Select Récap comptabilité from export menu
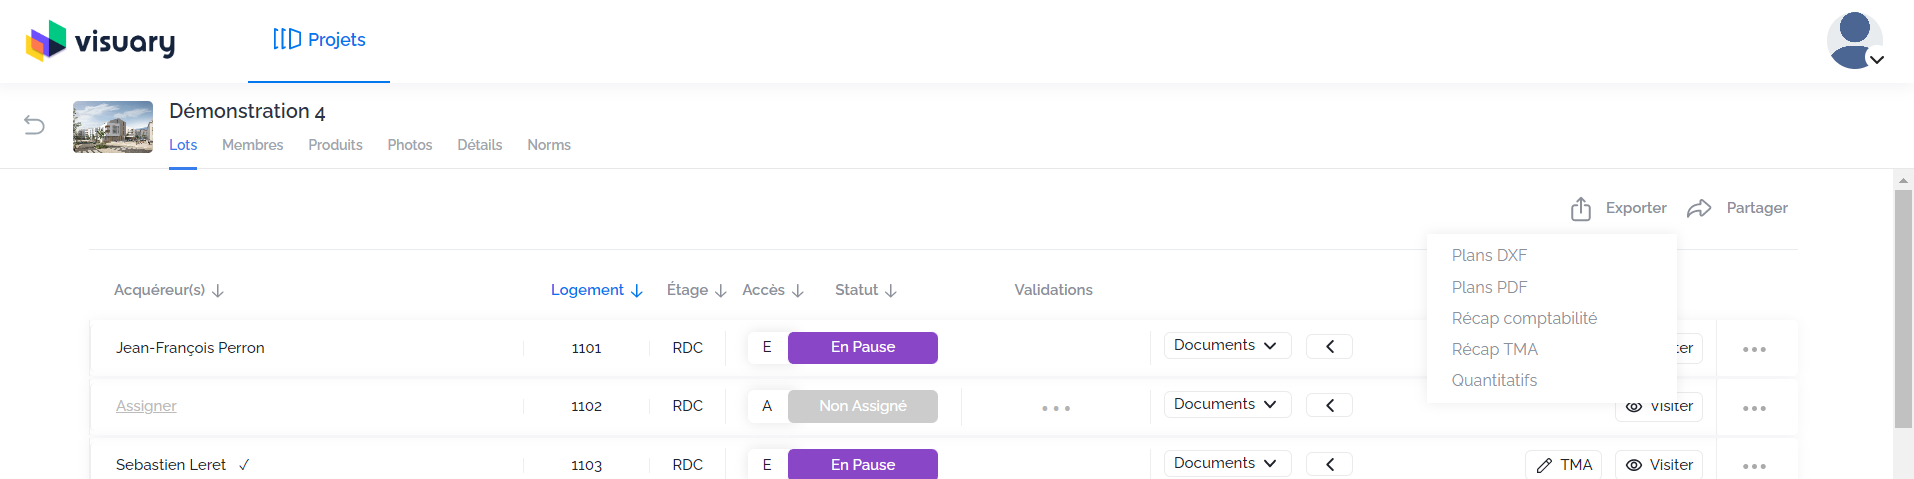Image resolution: width=1914 pixels, height=479 pixels. 1524,318
